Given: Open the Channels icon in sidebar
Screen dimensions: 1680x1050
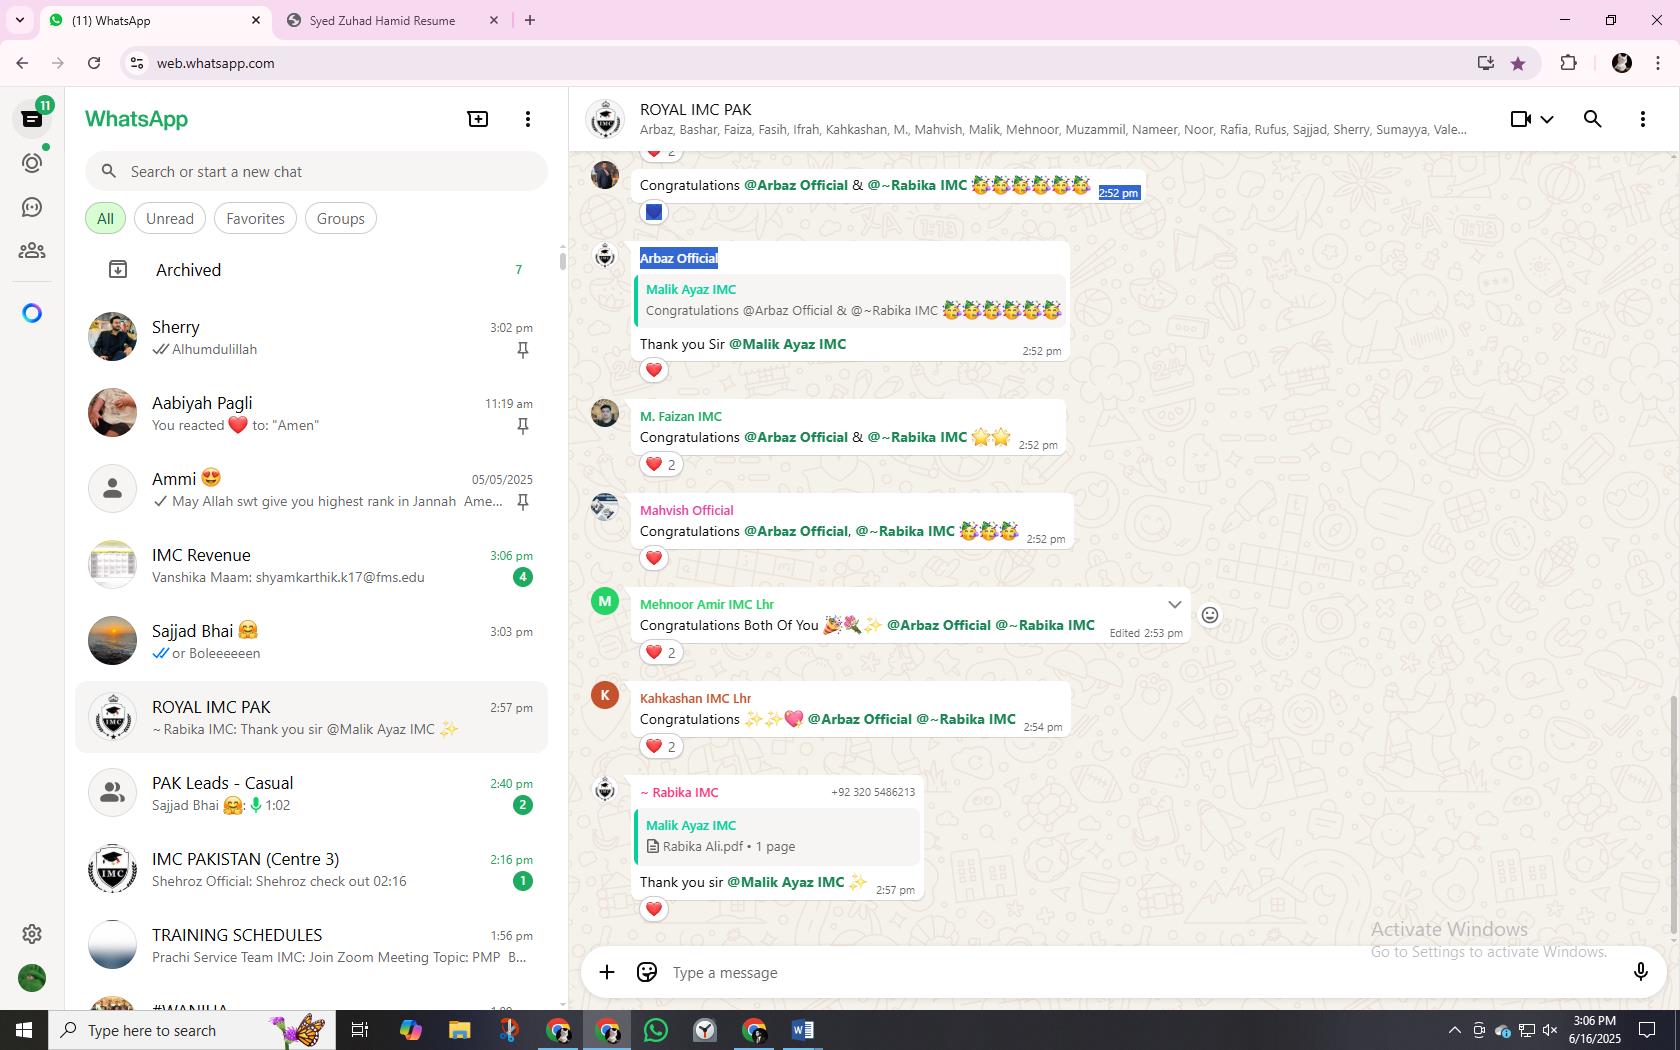Looking at the screenshot, I should pyautogui.click(x=32, y=207).
